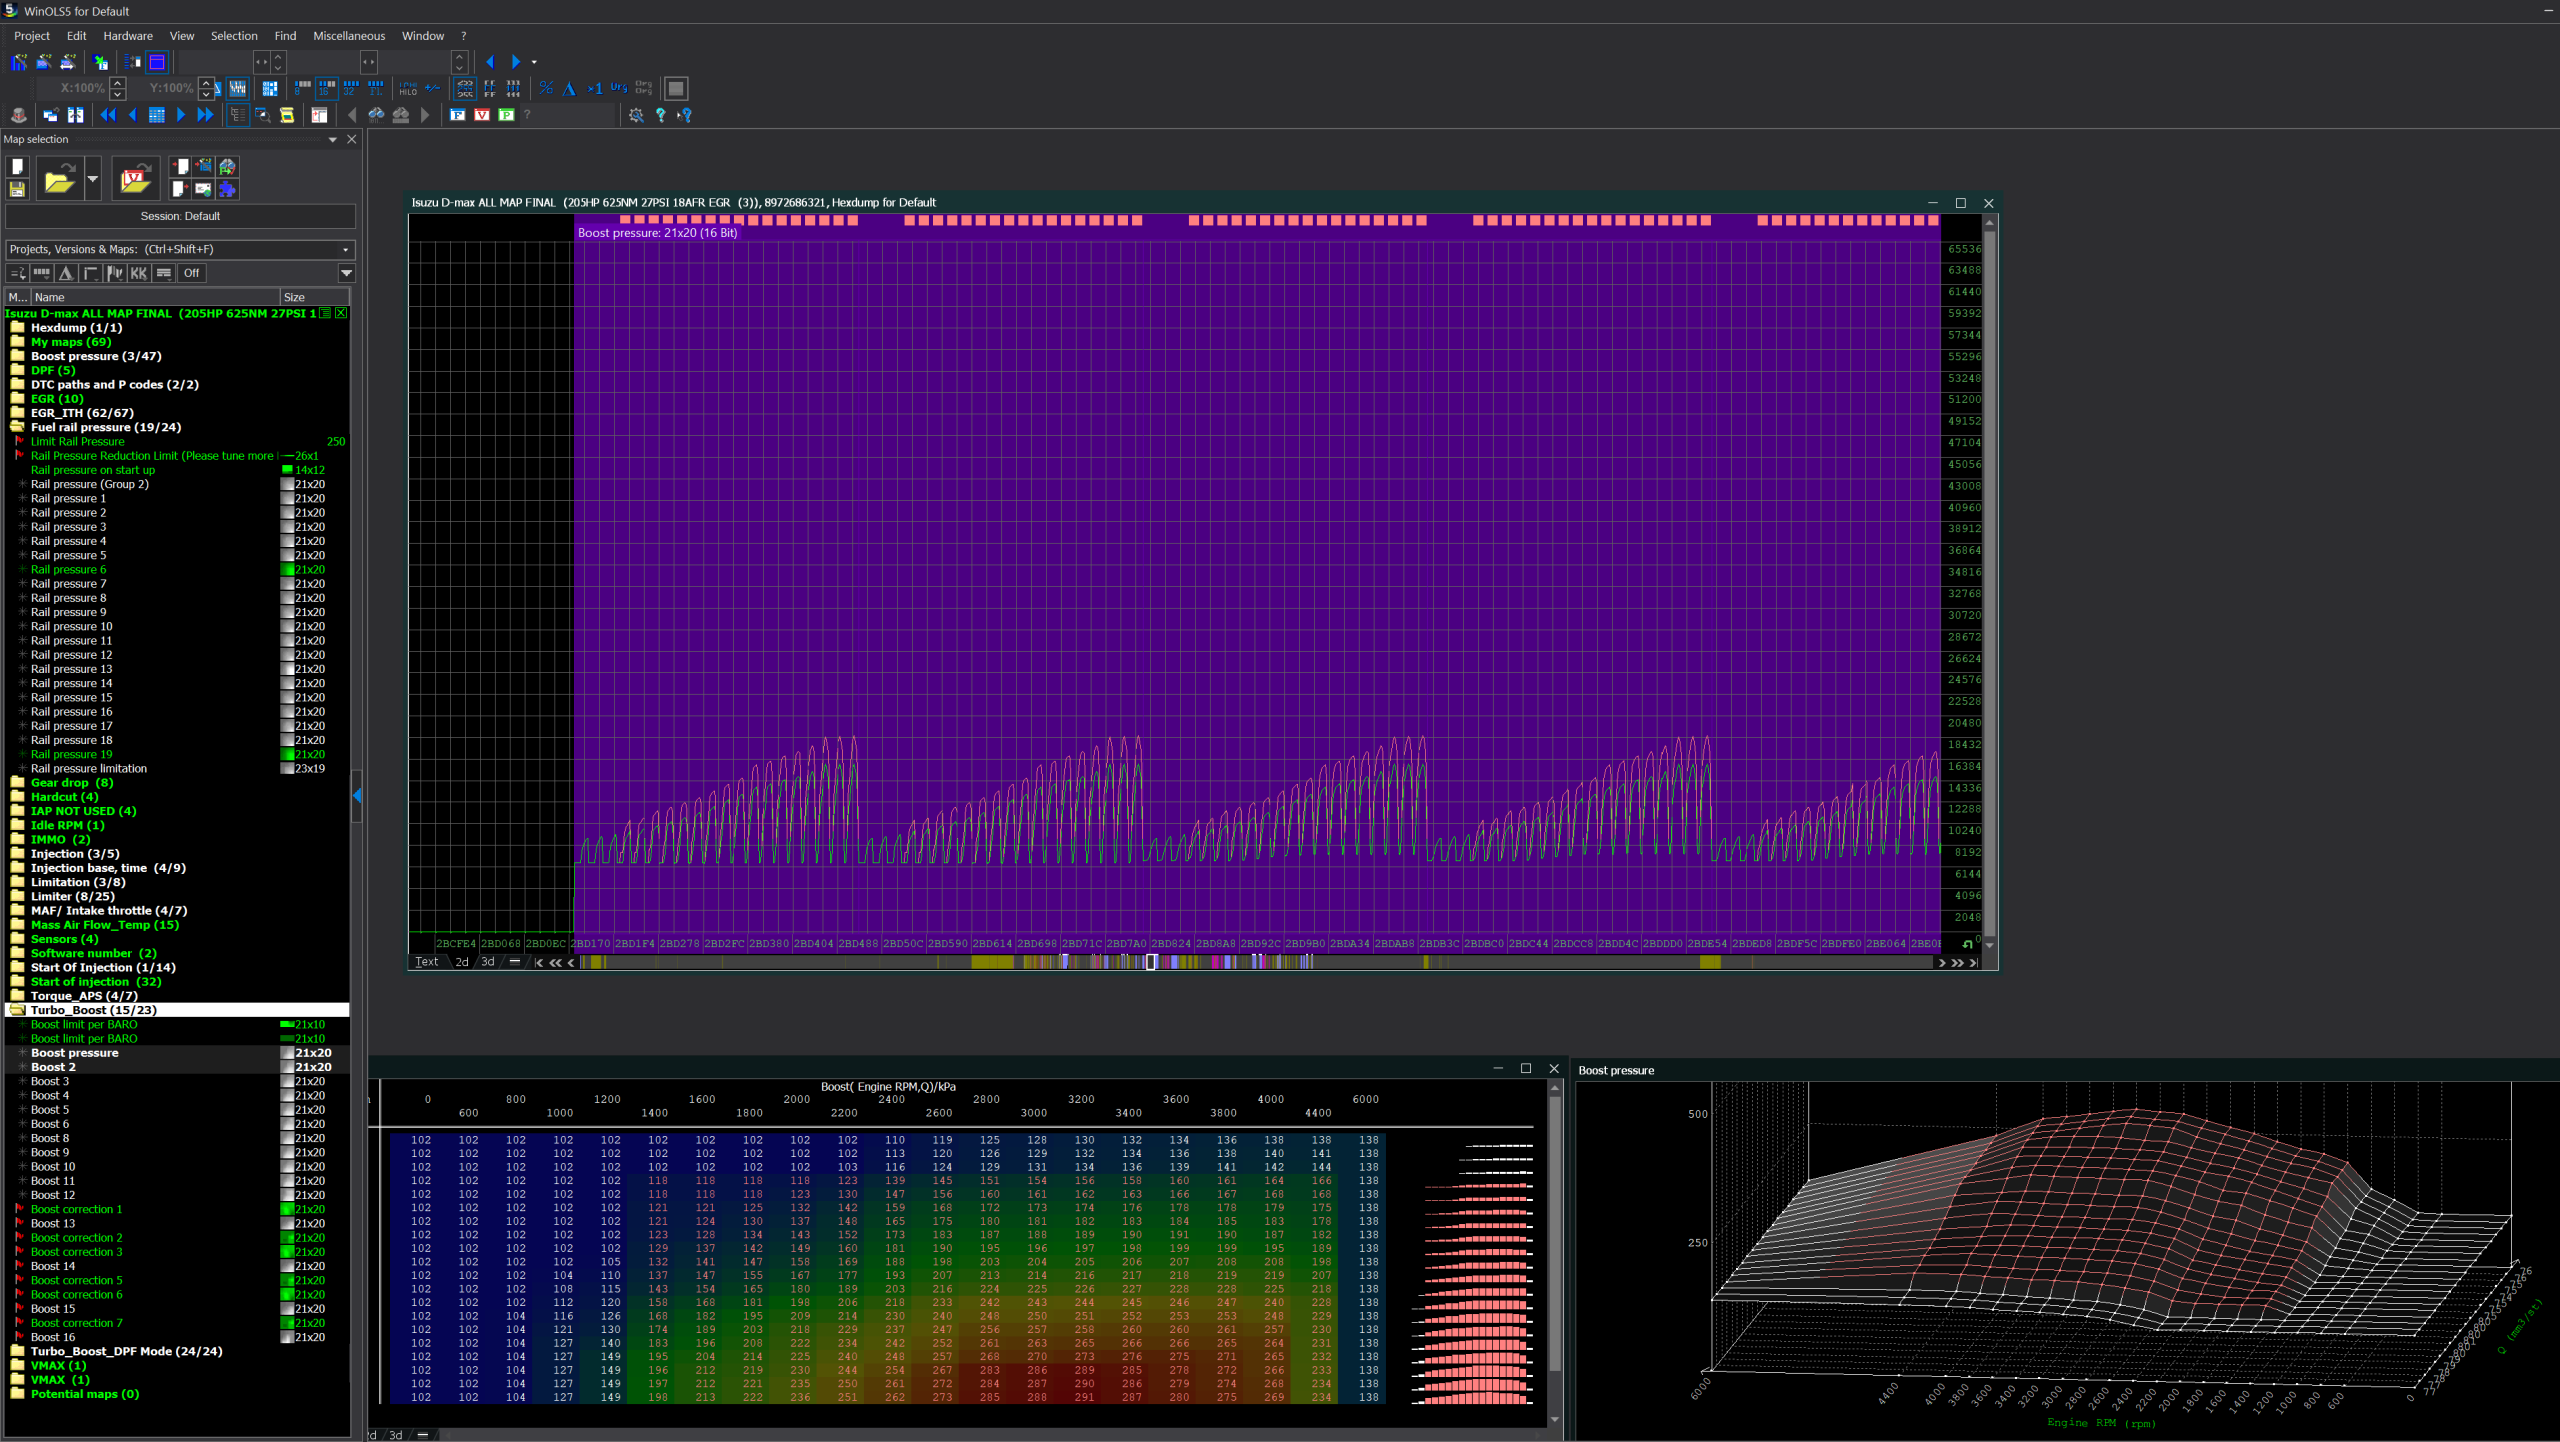The height and width of the screenshot is (1442, 2560).
Task: Toggle the Off filter button in Map selection
Action: pyautogui.click(x=192, y=273)
